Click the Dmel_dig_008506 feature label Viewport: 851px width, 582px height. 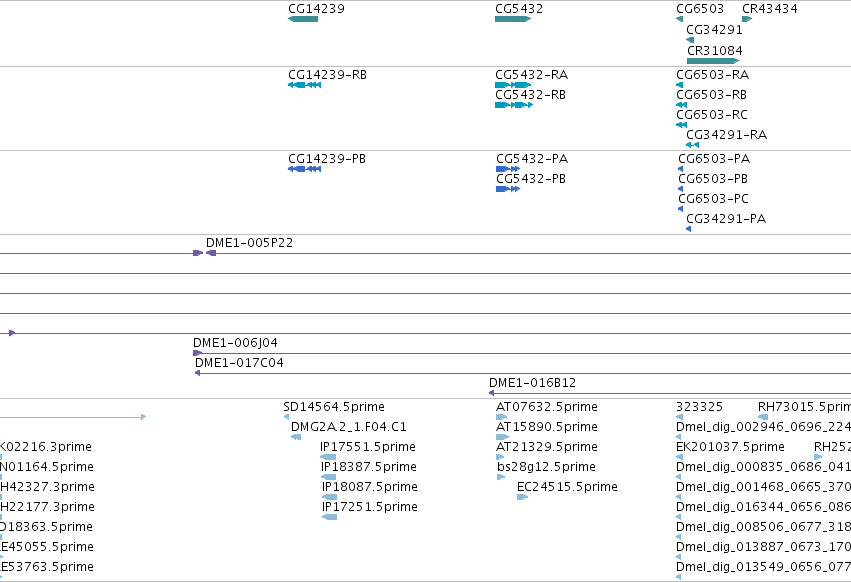pyautogui.click(x=763, y=527)
